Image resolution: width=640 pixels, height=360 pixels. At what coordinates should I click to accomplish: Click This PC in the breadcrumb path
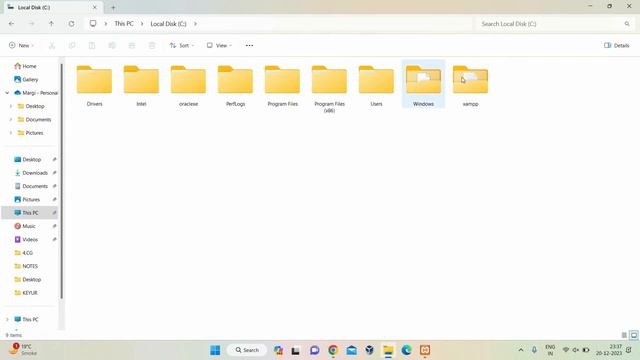(124, 24)
